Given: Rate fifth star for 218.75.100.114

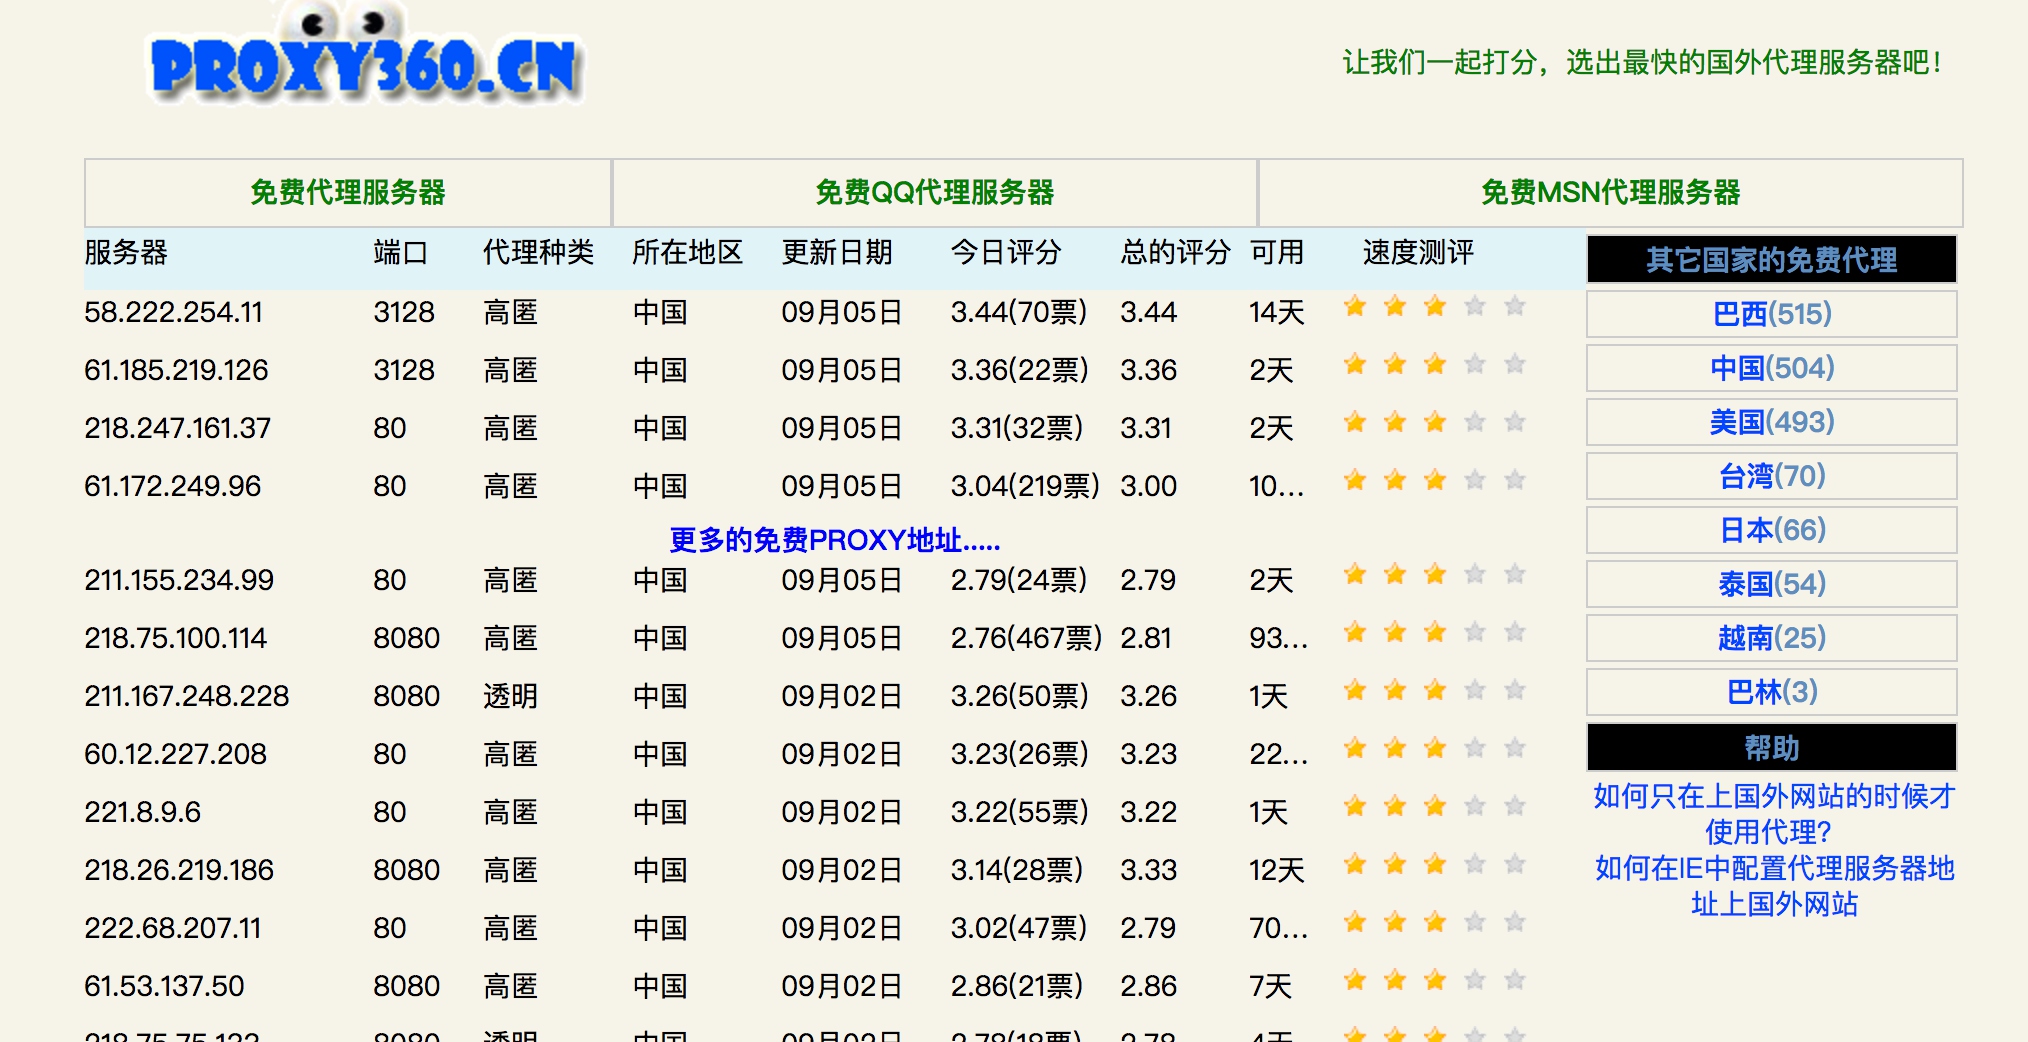Looking at the screenshot, I should [x=1515, y=632].
